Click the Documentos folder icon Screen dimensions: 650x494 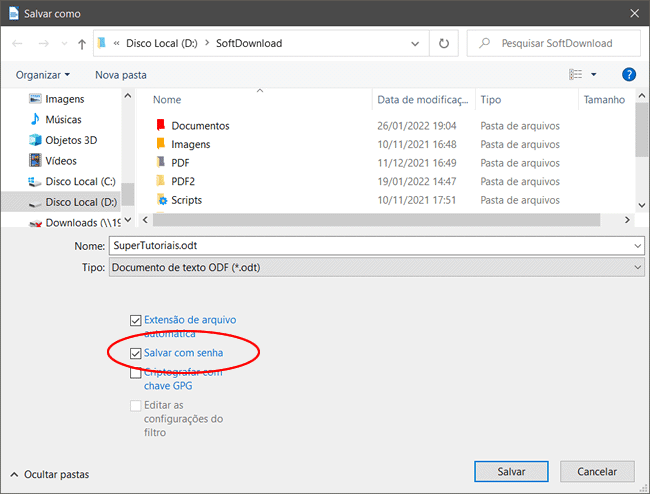pos(160,126)
